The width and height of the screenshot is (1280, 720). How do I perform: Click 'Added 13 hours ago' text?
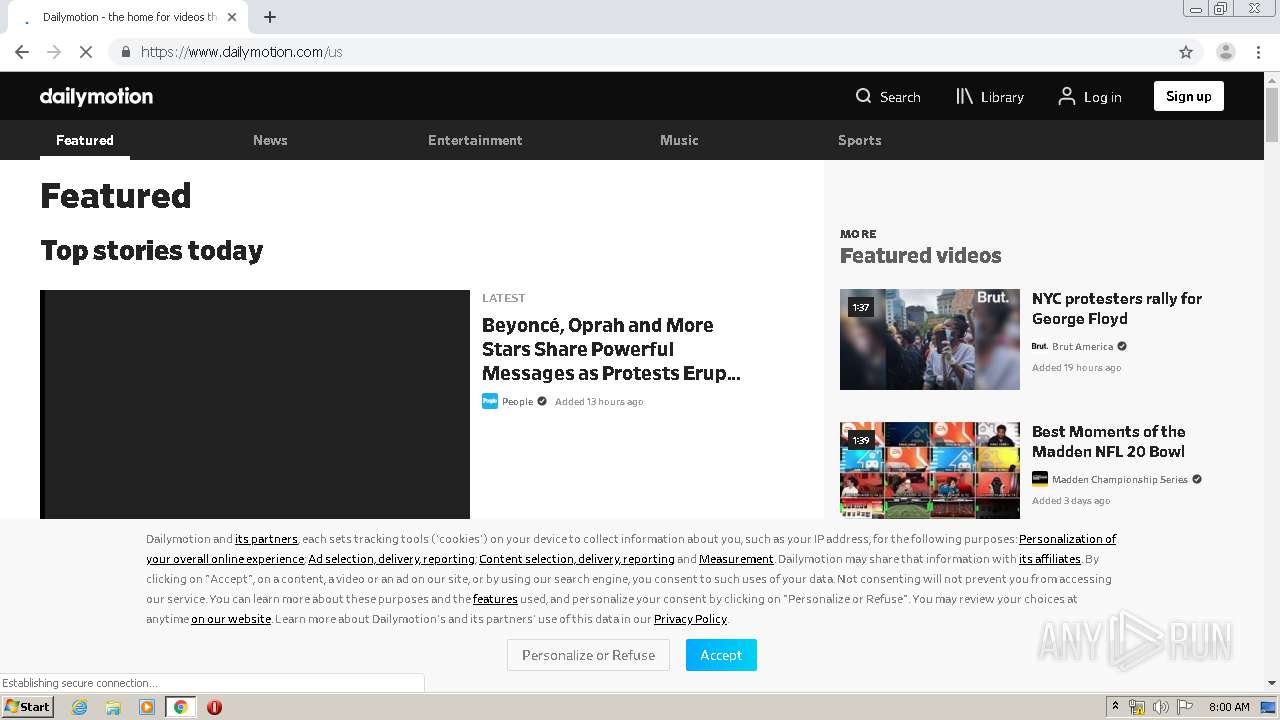tap(599, 402)
